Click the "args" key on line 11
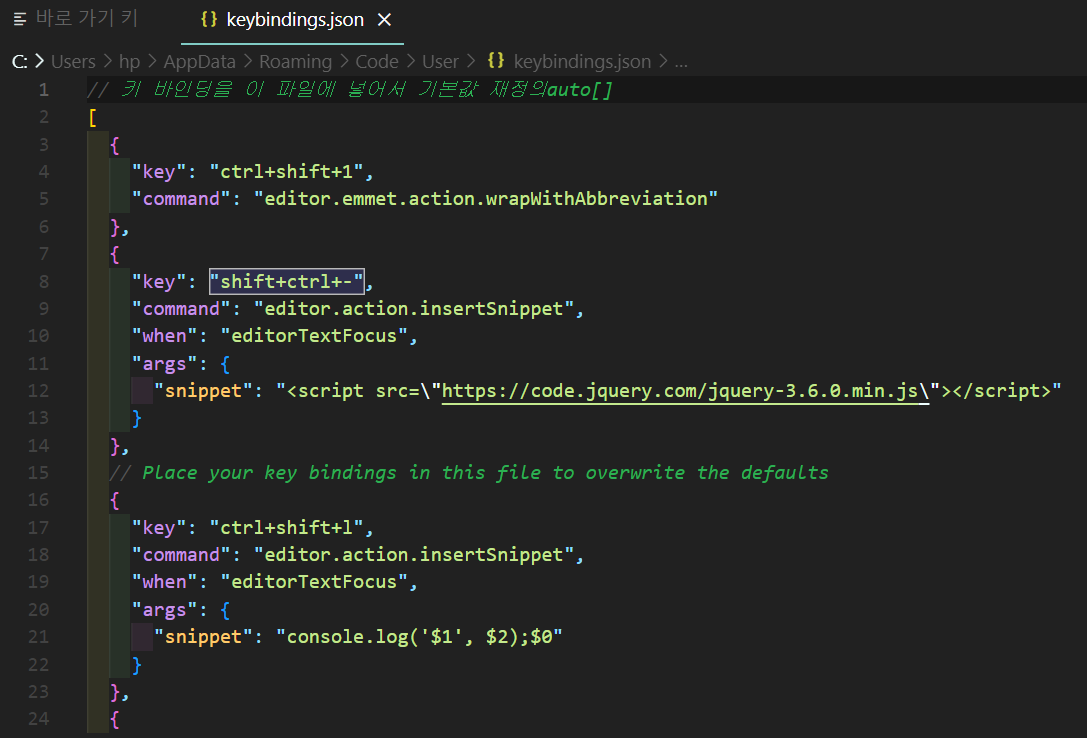The width and height of the screenshot is (1087, 738). 164,364
